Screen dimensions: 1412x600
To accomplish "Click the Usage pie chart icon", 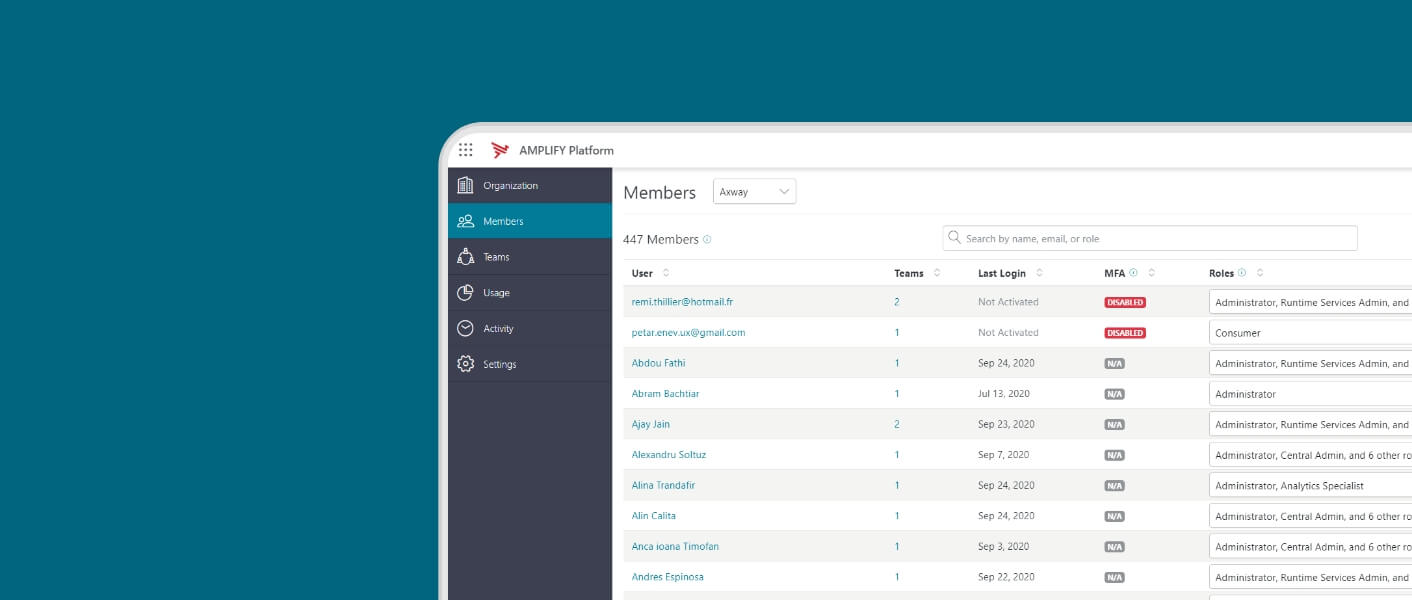I will 465,293.
